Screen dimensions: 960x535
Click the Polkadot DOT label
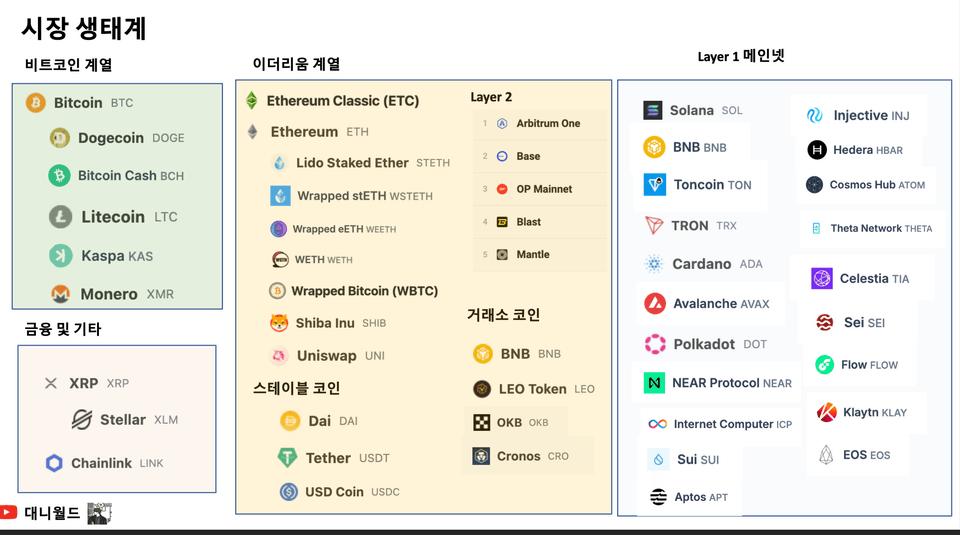click(x=720, y=344)
